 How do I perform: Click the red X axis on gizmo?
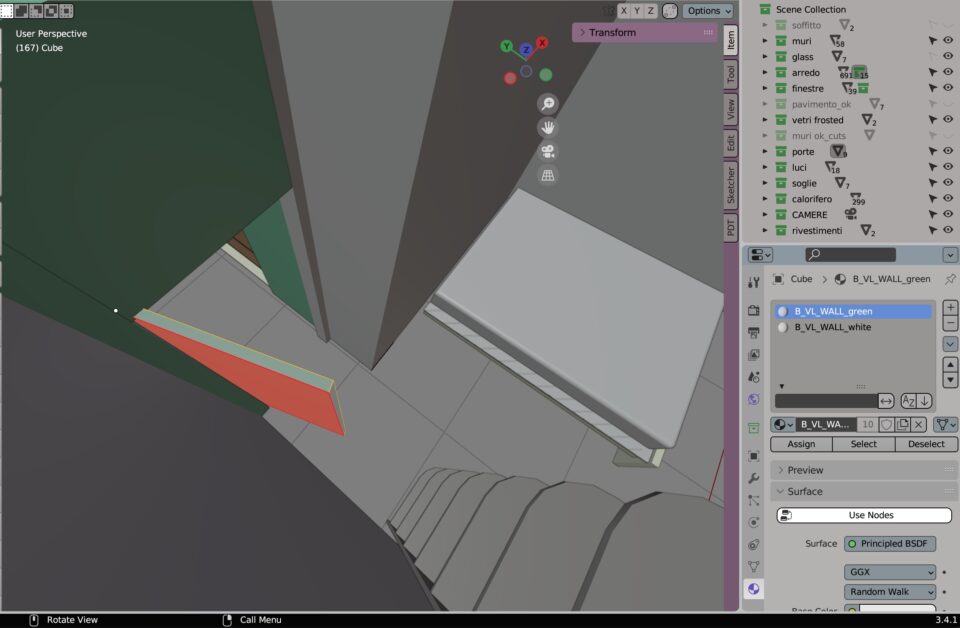542,44
